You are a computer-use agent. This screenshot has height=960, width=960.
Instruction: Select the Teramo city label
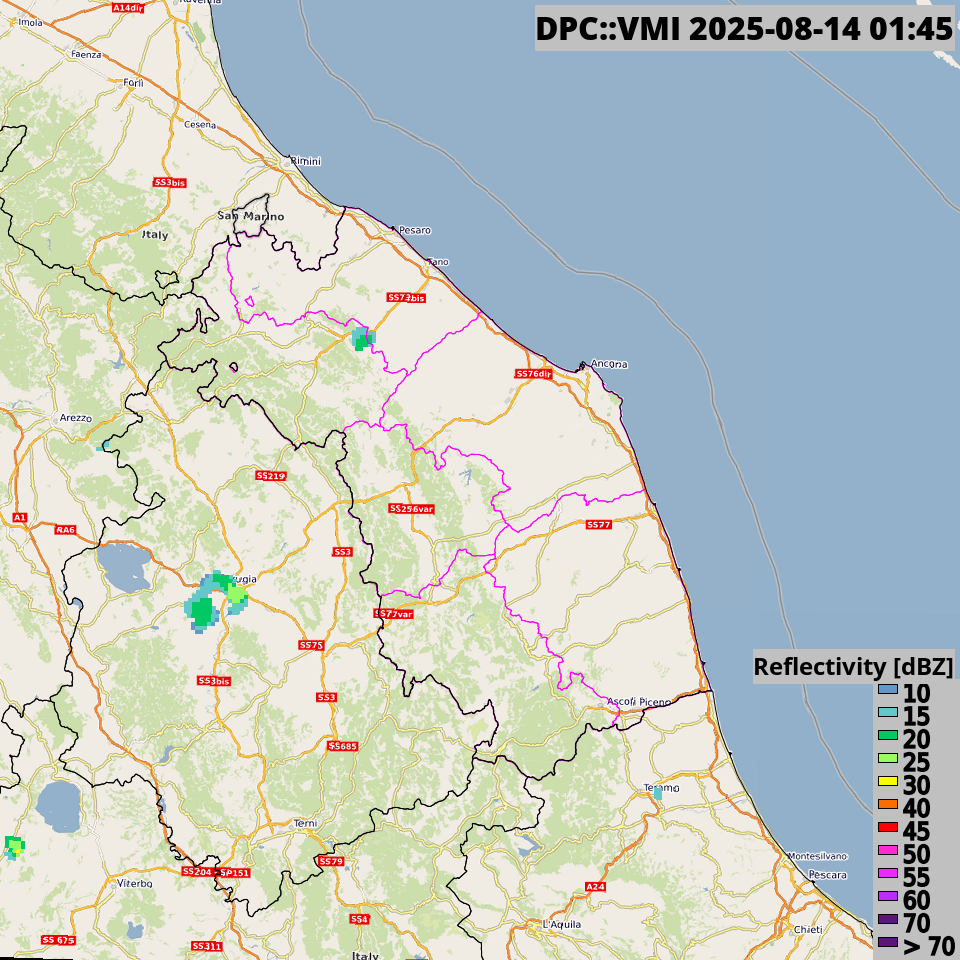[661, 788]
